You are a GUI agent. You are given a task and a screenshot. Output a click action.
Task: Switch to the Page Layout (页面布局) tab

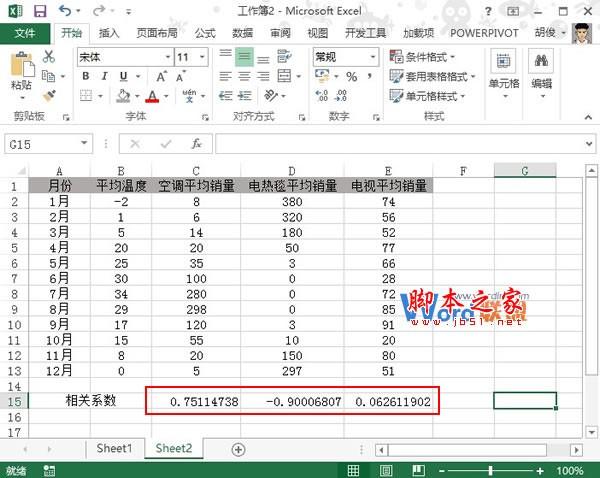[x=157, y=33]
